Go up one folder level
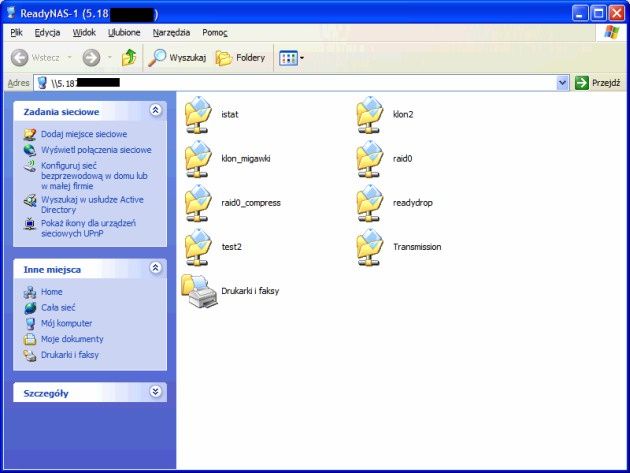 tap(129, 58)
